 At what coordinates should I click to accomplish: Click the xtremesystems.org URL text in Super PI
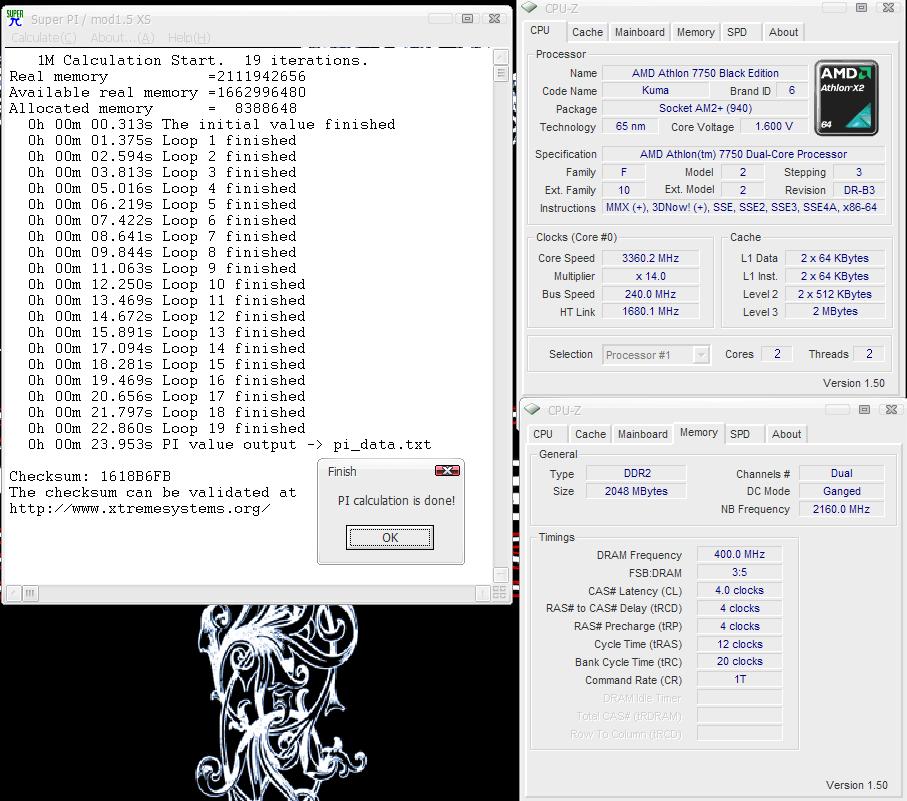click(x=139, y=509)
